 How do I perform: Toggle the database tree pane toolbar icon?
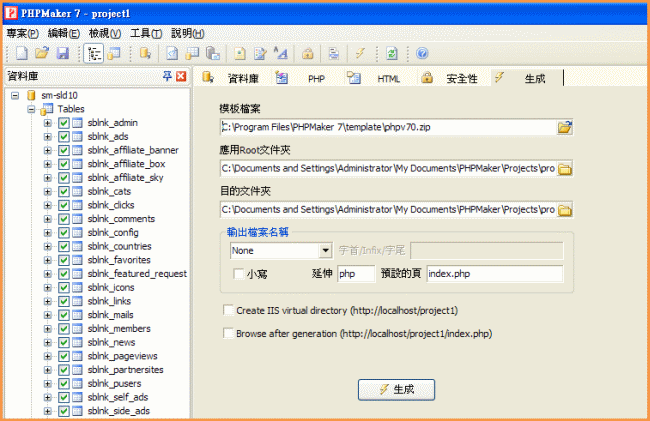pyautogui.click(x=94, y=53)
